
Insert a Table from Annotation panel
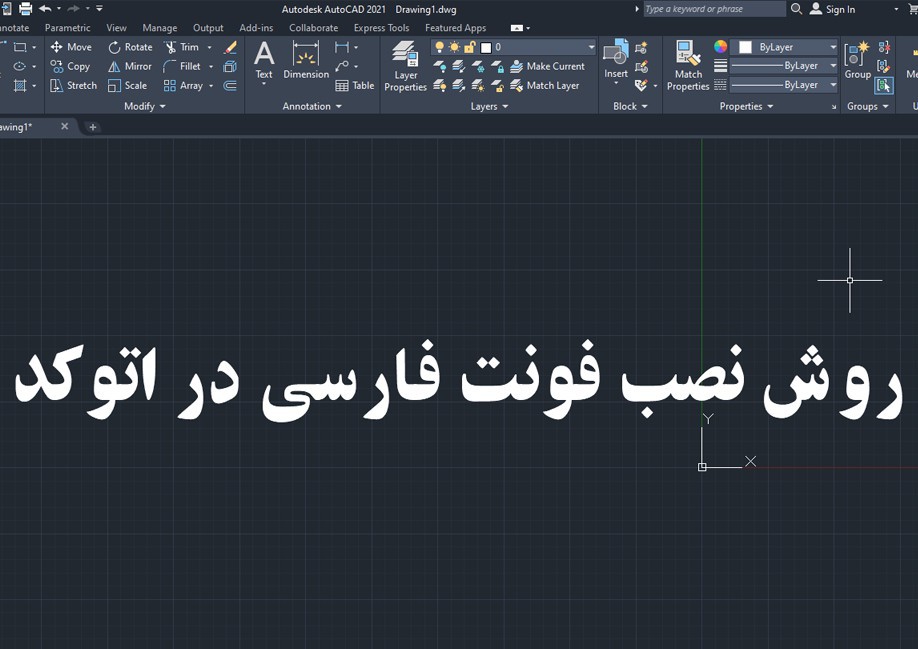tap(354, 85)
